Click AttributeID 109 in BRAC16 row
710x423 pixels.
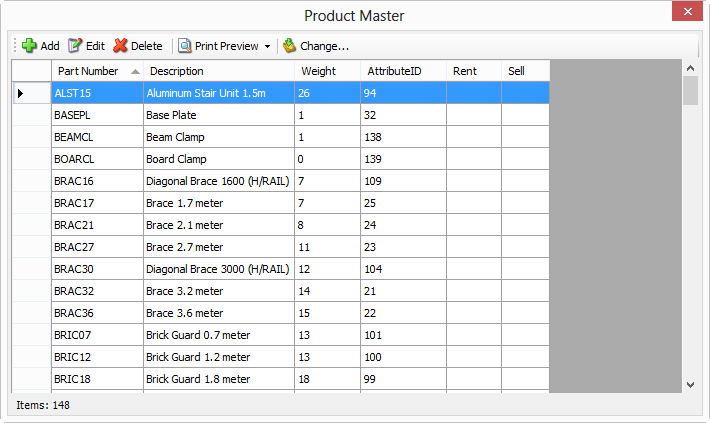coord(404,181)
